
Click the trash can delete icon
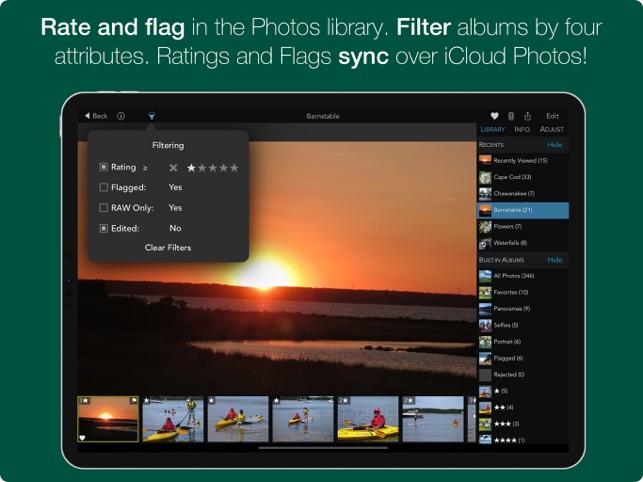[x=511, y=116]
